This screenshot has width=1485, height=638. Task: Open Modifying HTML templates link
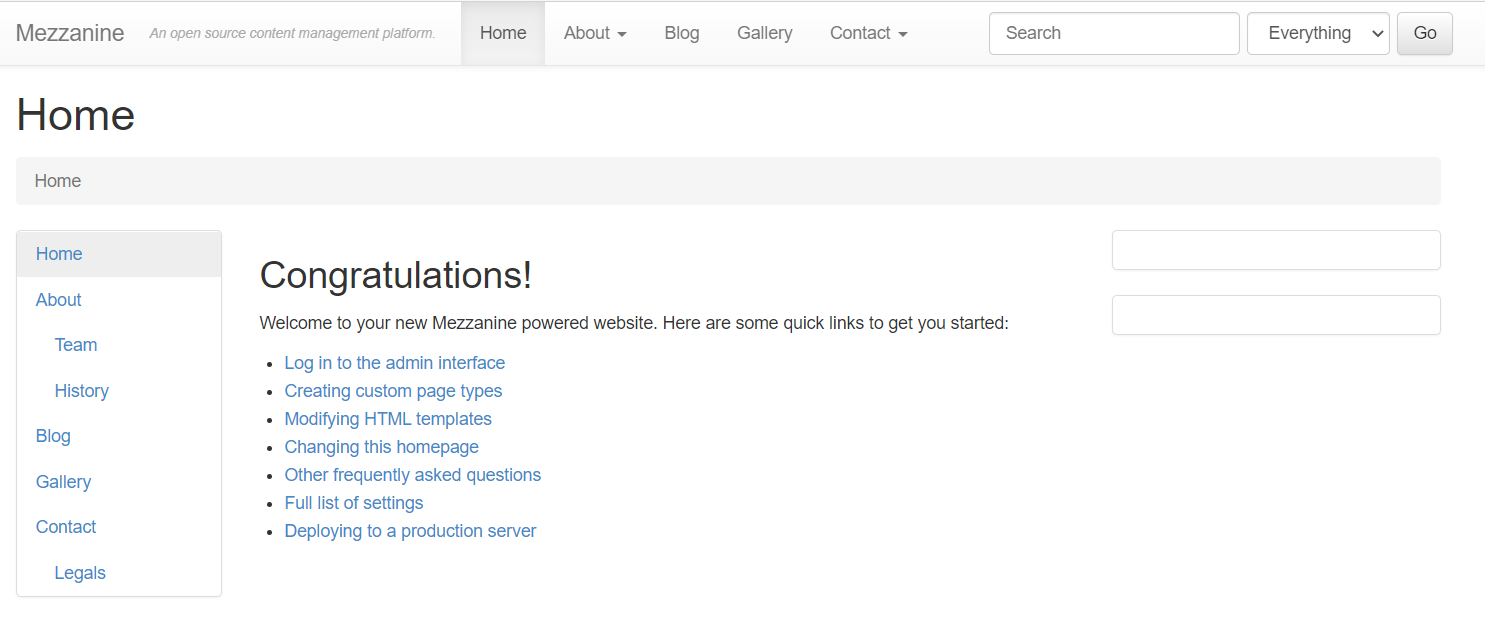tap(388, 419)
